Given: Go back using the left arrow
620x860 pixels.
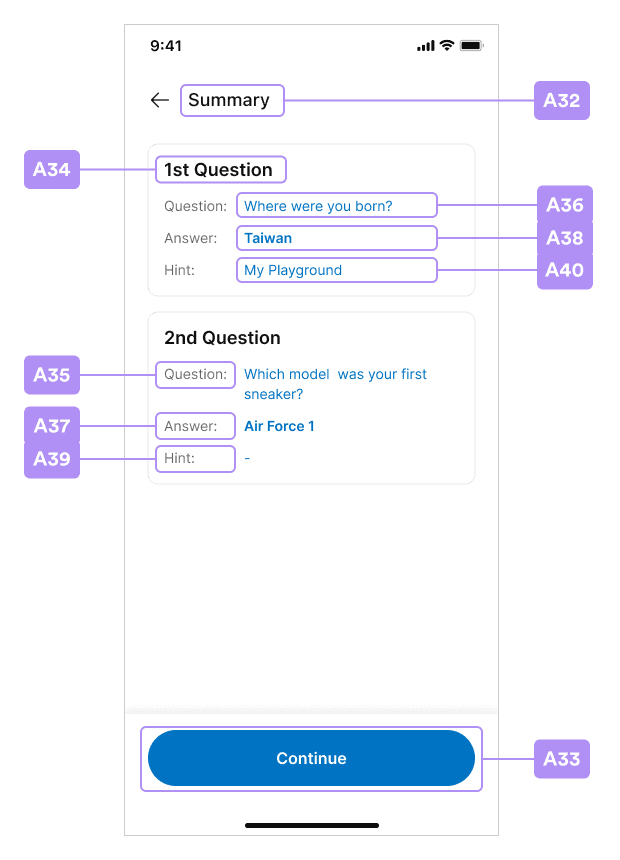Looking at the screenshot, I should point(160,100).
